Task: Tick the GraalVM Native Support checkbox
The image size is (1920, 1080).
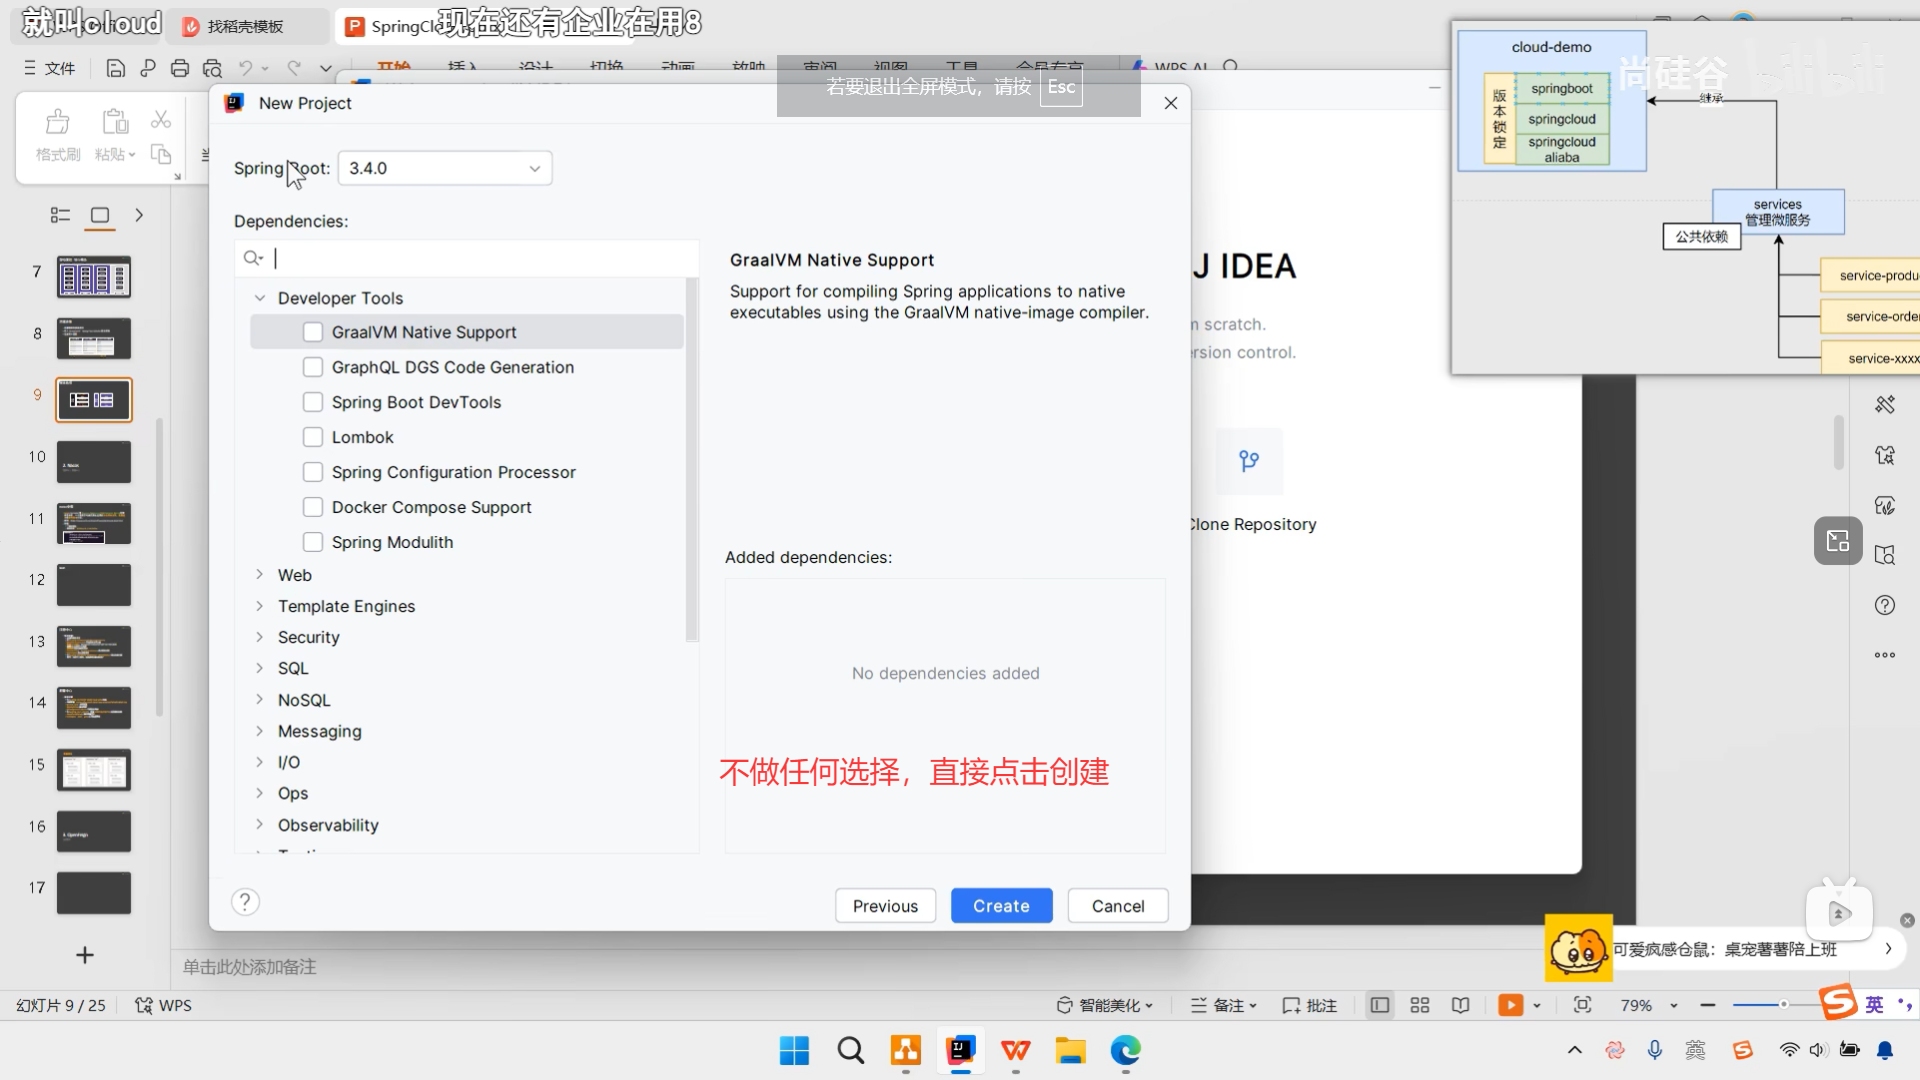Action: pyautogui.click(x=313, y=332)
